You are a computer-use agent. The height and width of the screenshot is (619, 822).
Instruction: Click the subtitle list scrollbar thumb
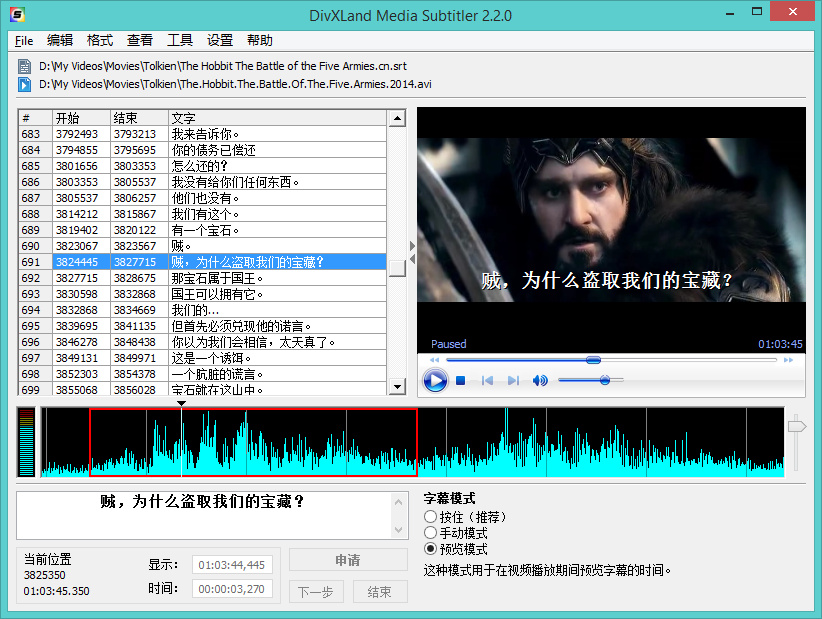pos(397,268)
